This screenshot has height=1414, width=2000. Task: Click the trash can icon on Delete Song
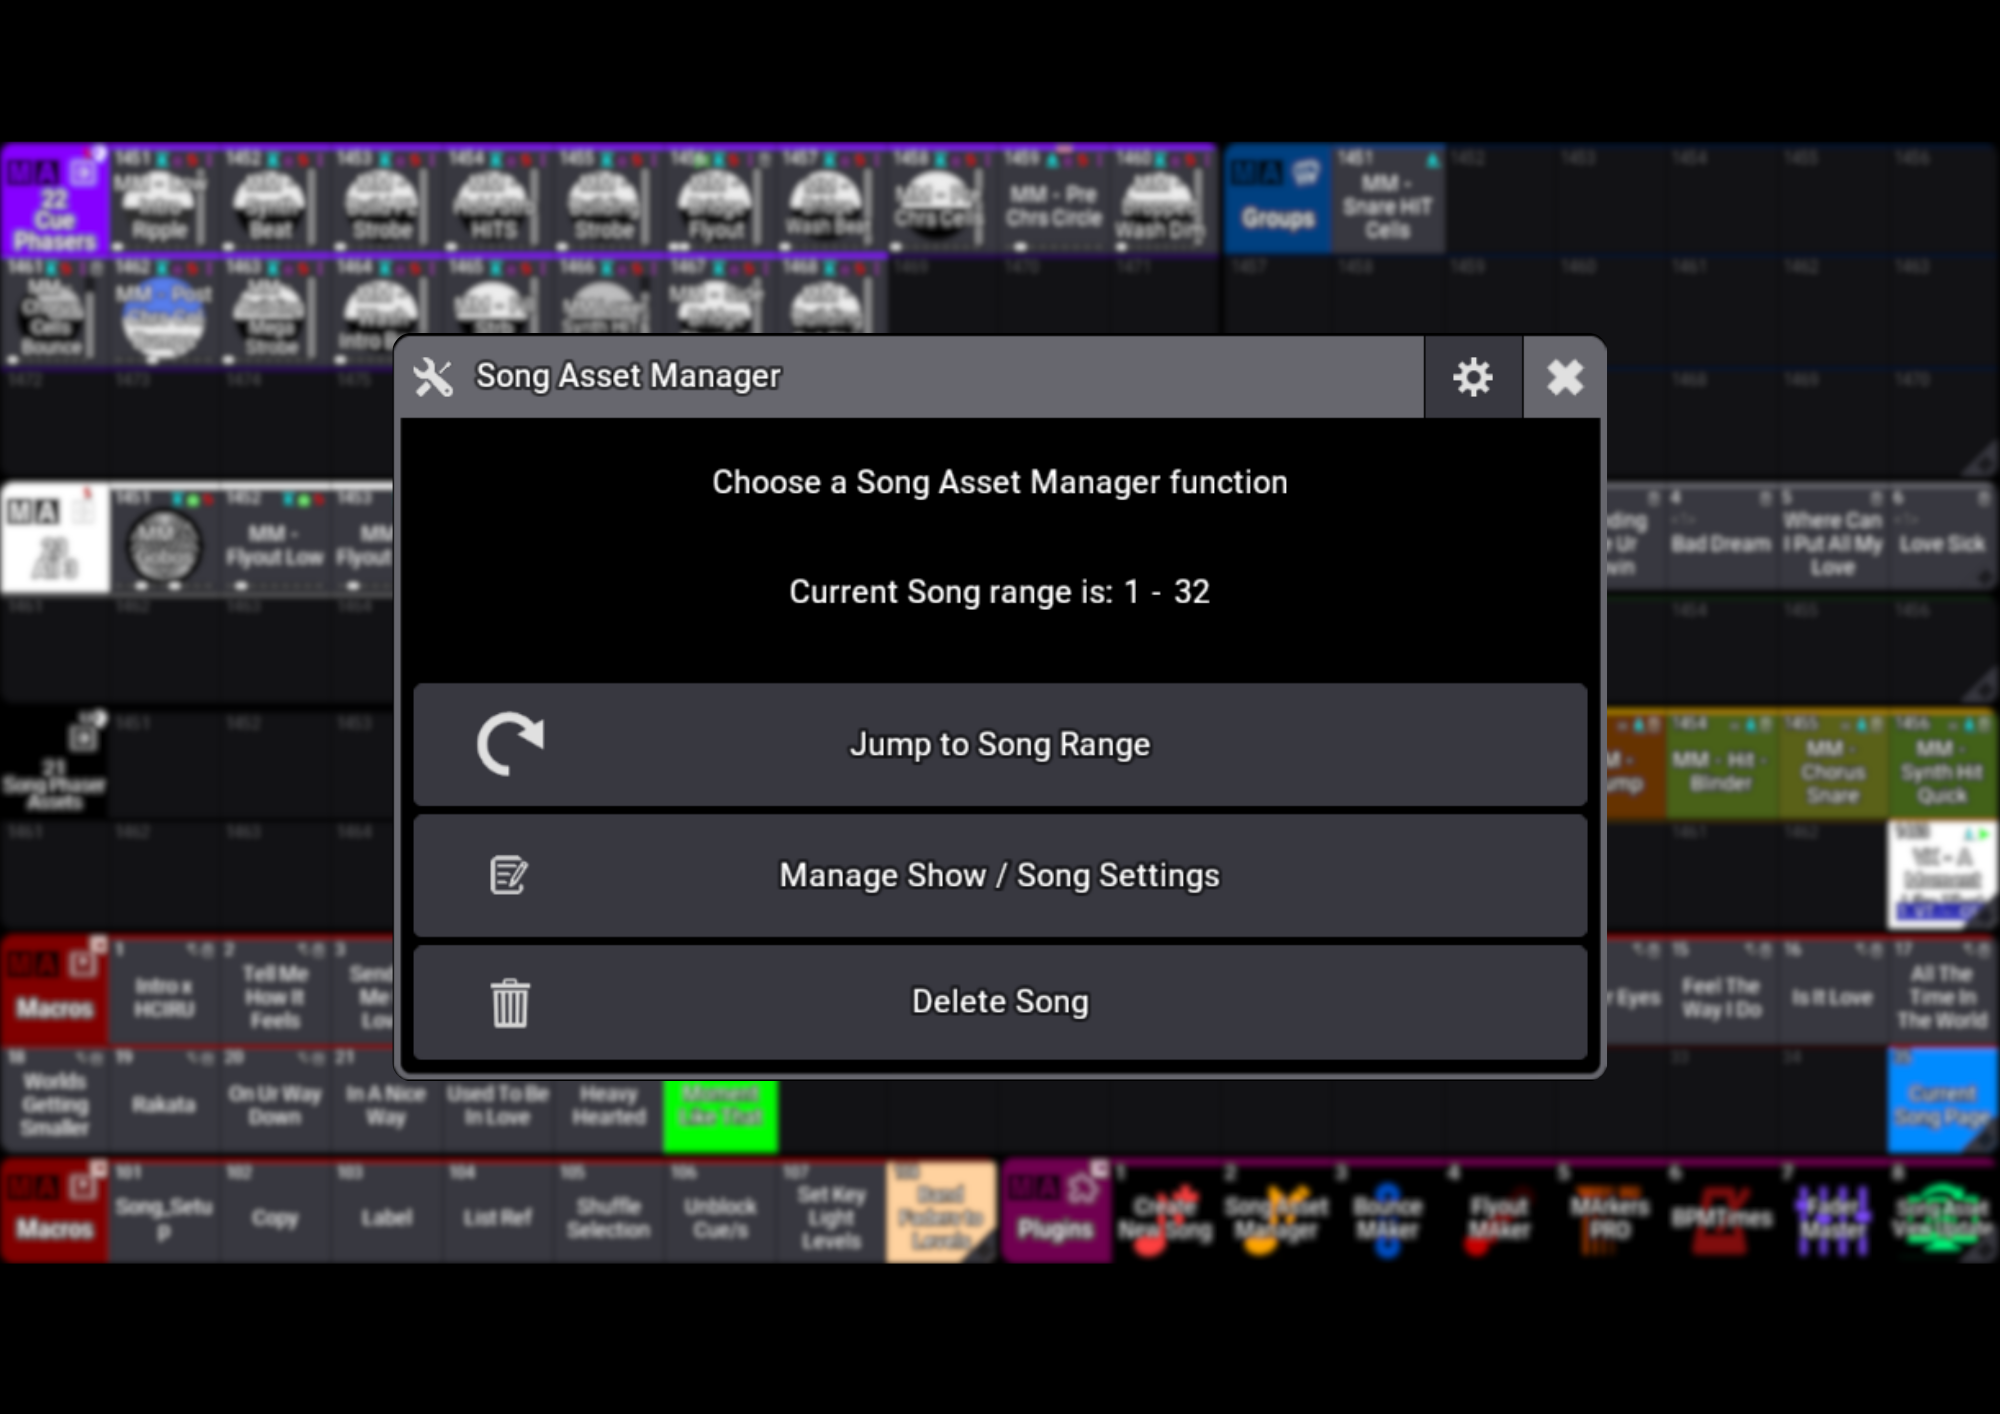pos(510,1003)
